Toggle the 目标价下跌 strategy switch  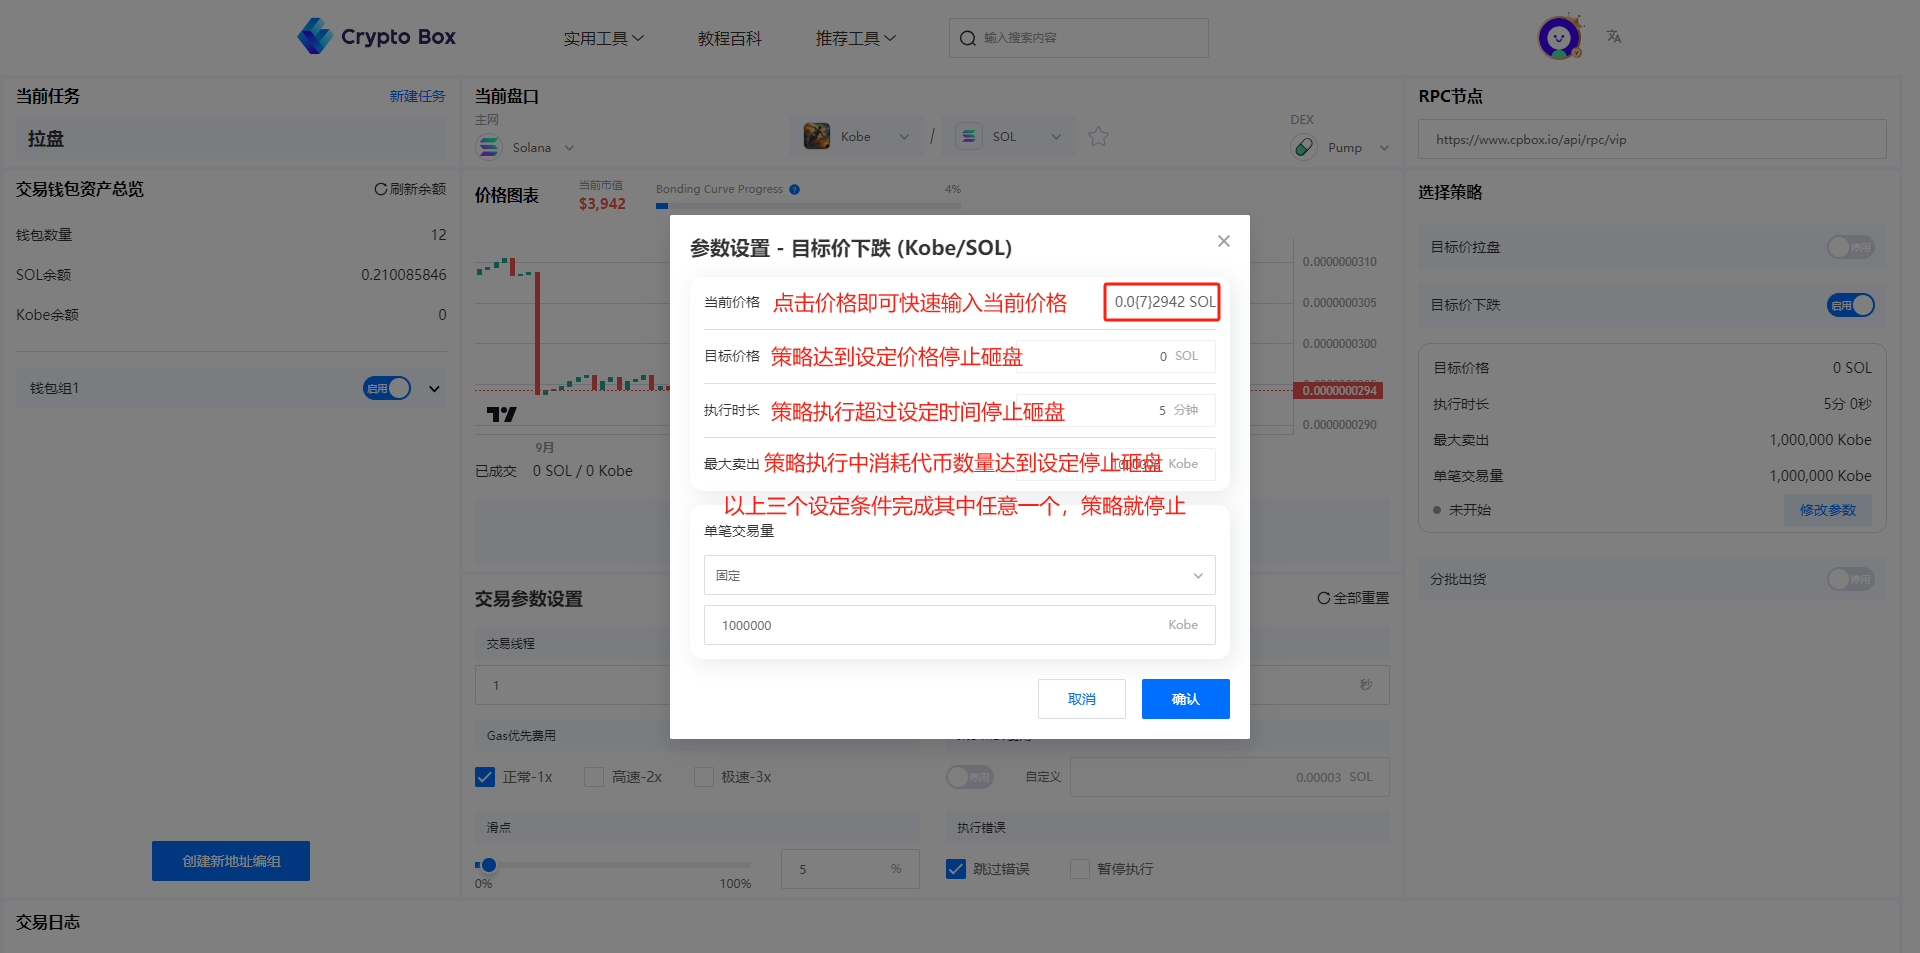pyautogui.click(x=1850, y=305)
